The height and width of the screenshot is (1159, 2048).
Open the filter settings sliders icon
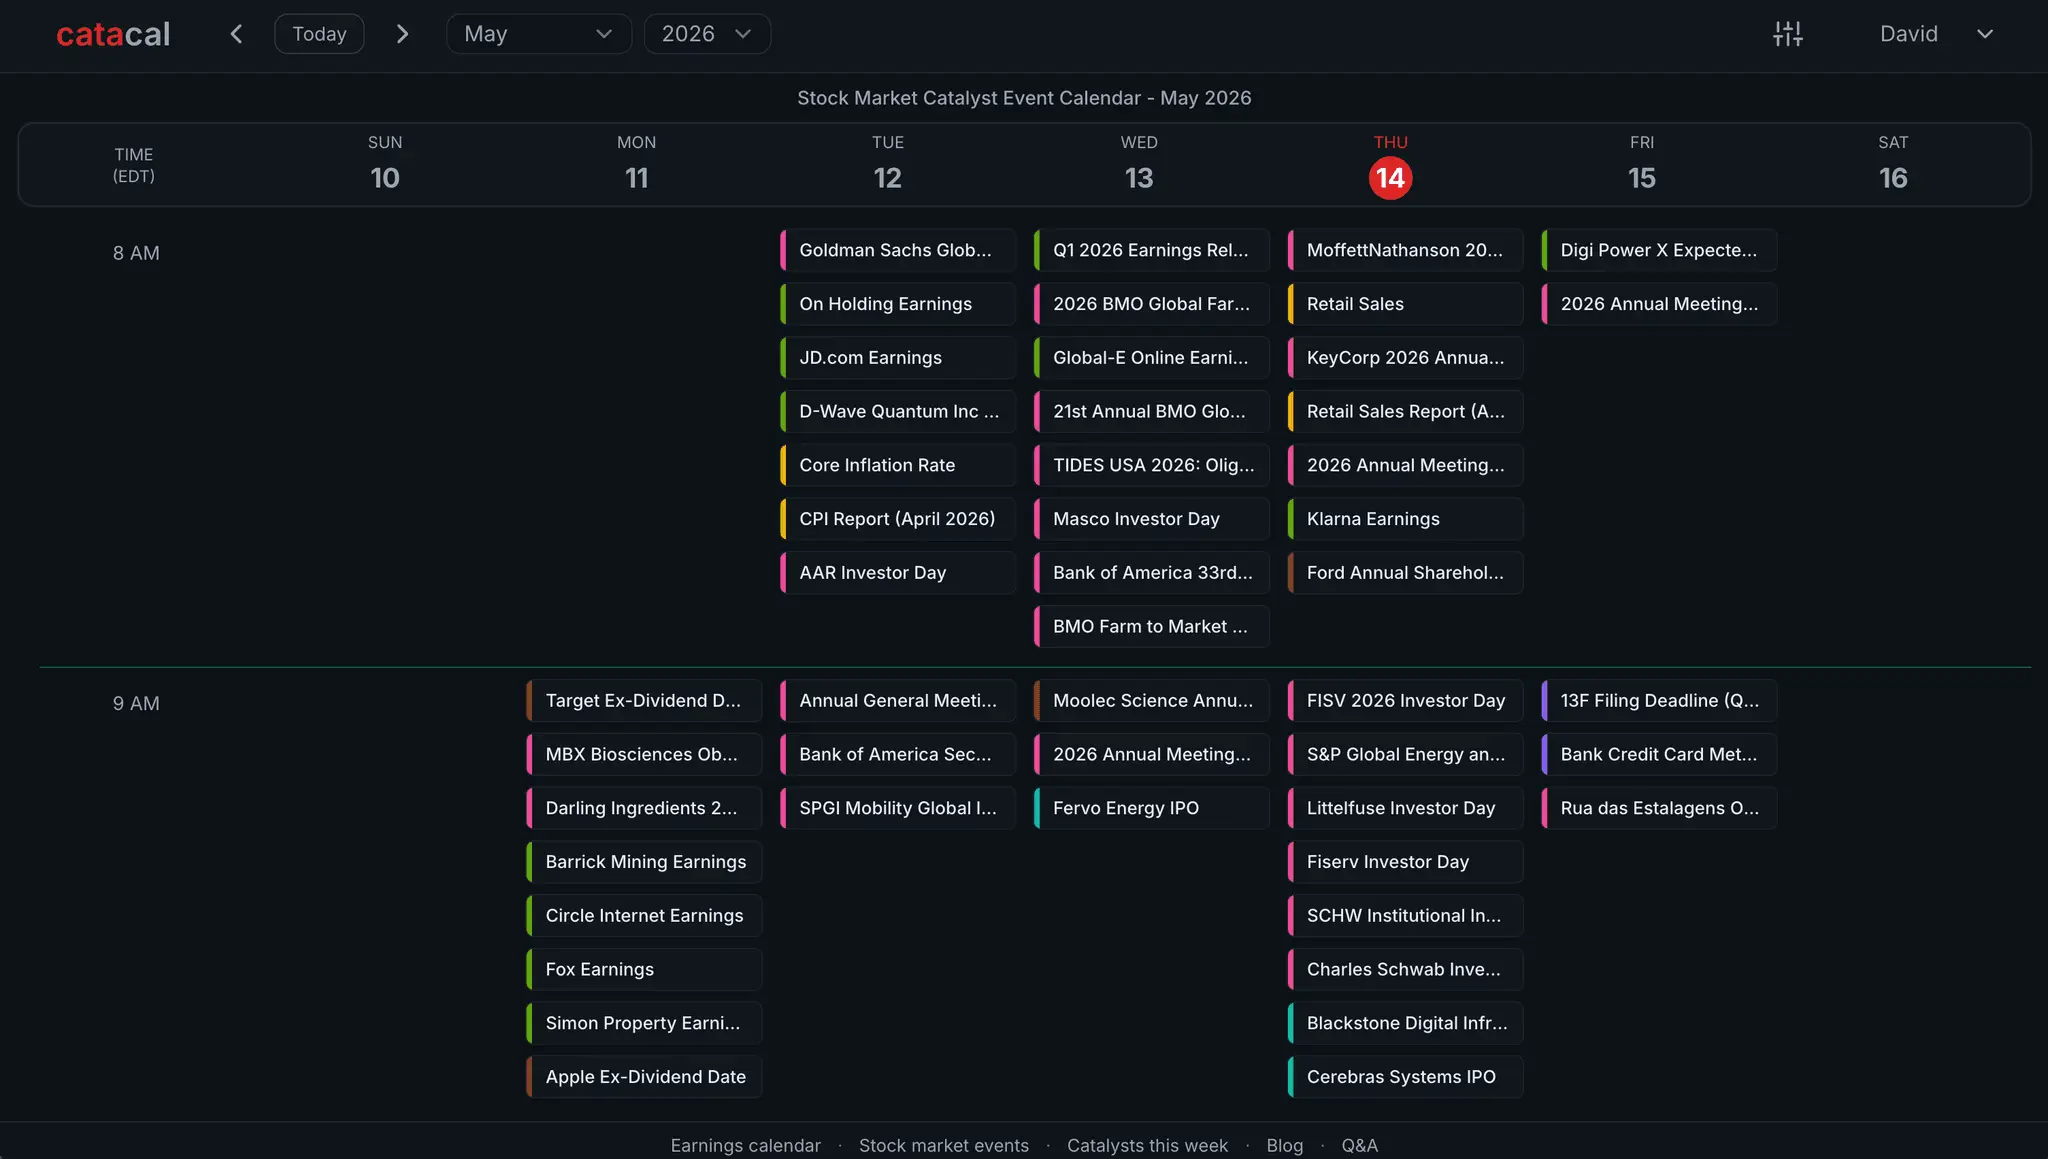1788,34
